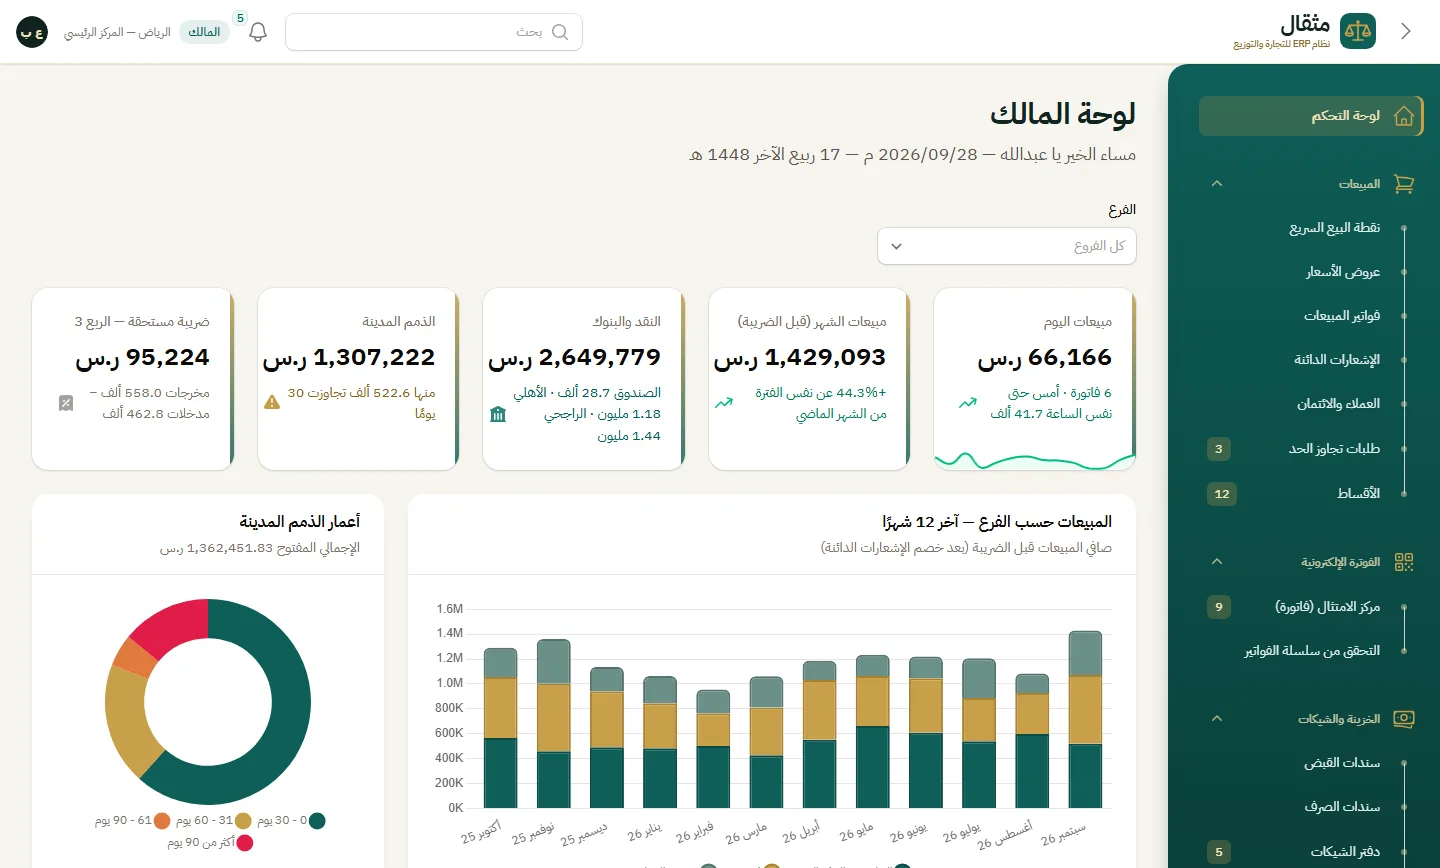Open فواتير المبيعات in the sidebar
This screenshot has height=868, width=1440.
[x=1311, y=316]
